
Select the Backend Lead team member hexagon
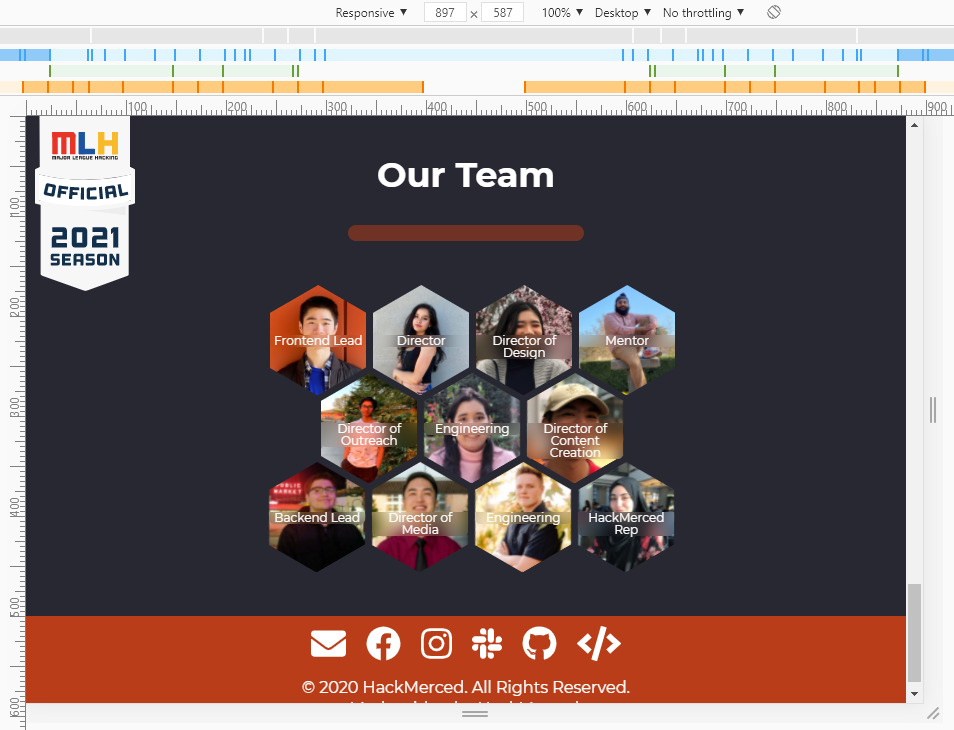pyautogui.click(x=317, y=517)
